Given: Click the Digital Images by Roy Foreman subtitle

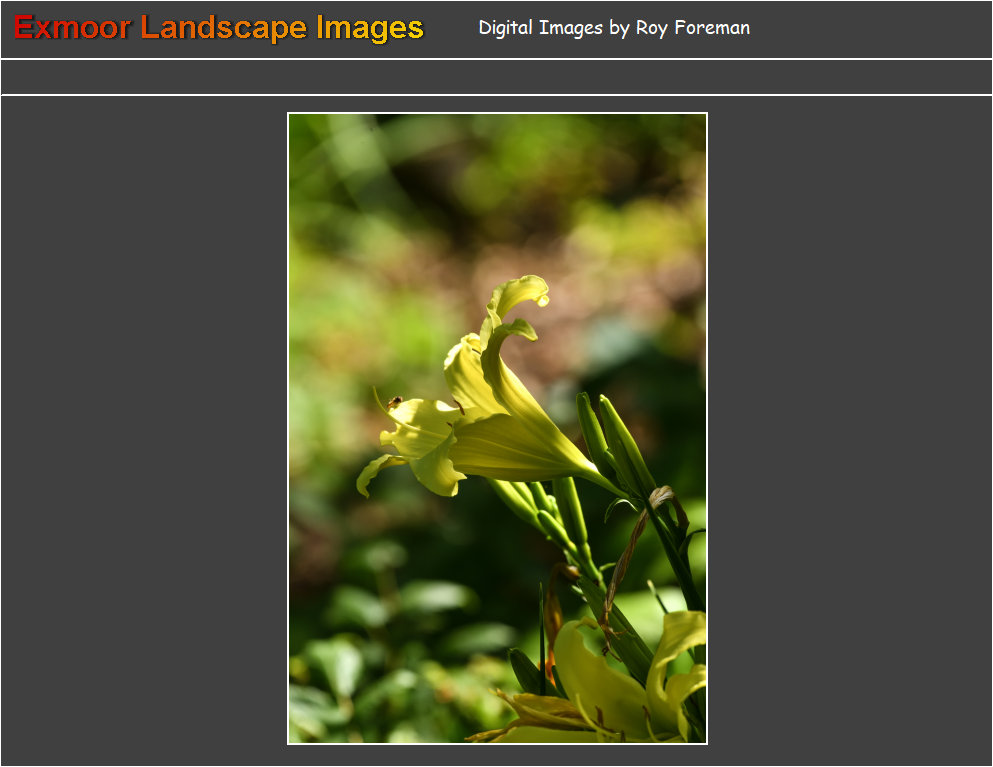Looking at the screenshot, I should [x=613, y=28].
